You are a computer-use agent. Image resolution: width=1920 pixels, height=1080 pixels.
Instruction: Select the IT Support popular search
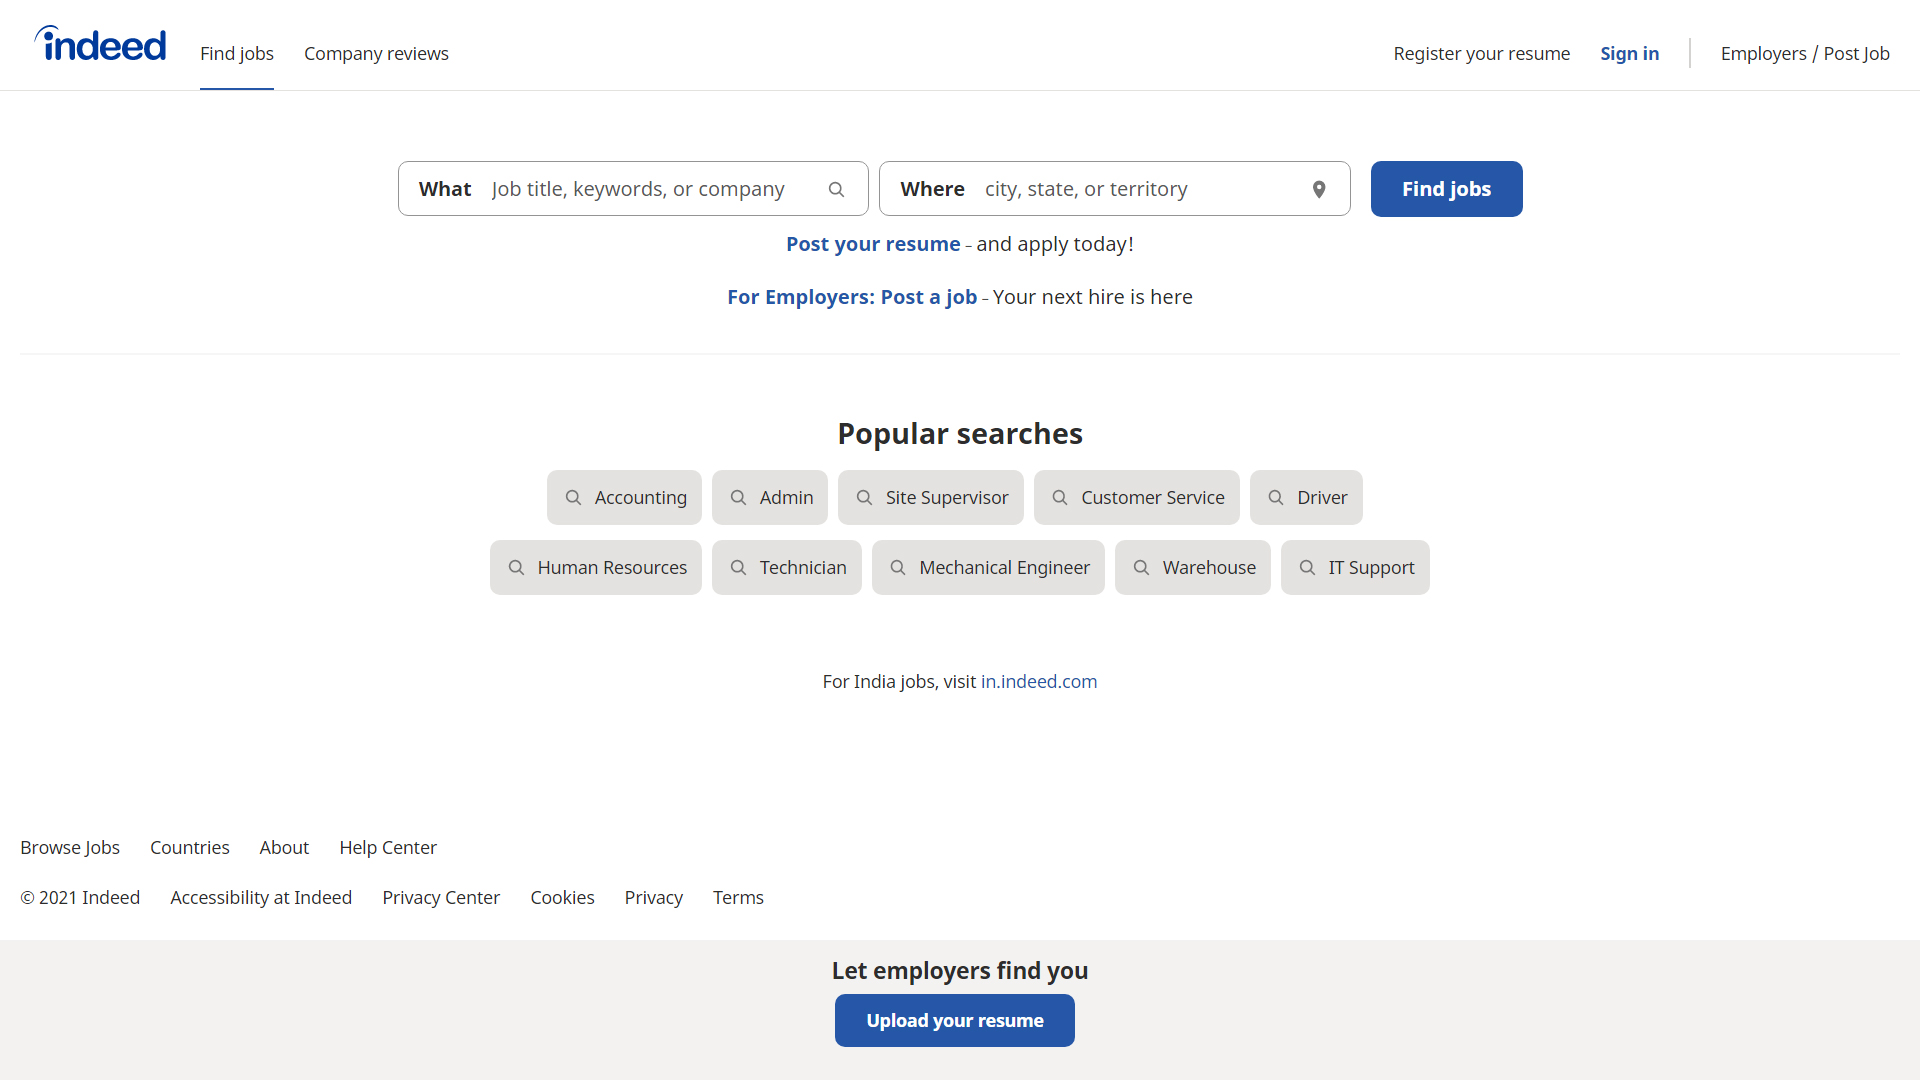1355,567
